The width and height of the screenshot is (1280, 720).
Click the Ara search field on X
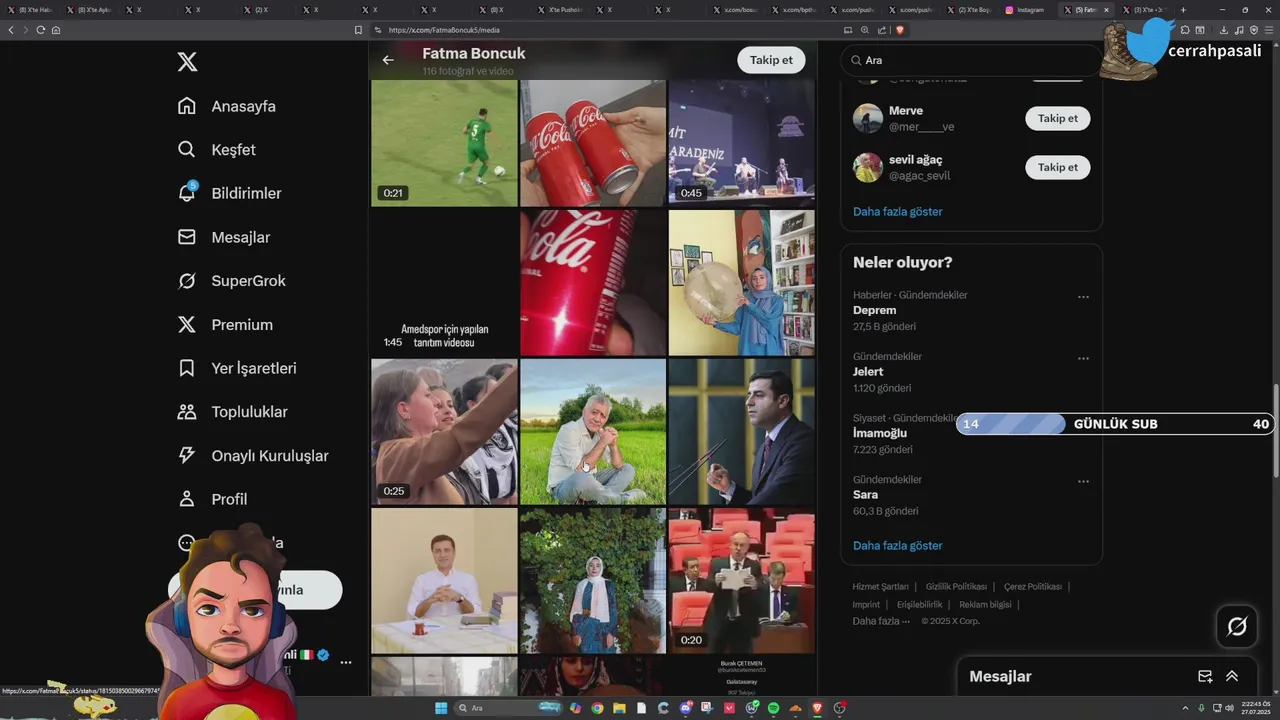click(971, 60)
